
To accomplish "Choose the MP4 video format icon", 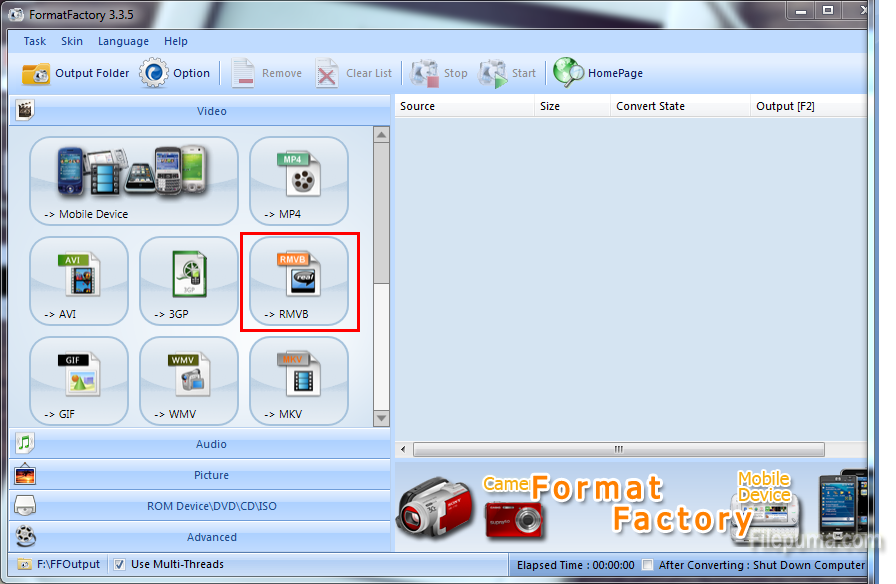I will (x=299, y=180).
